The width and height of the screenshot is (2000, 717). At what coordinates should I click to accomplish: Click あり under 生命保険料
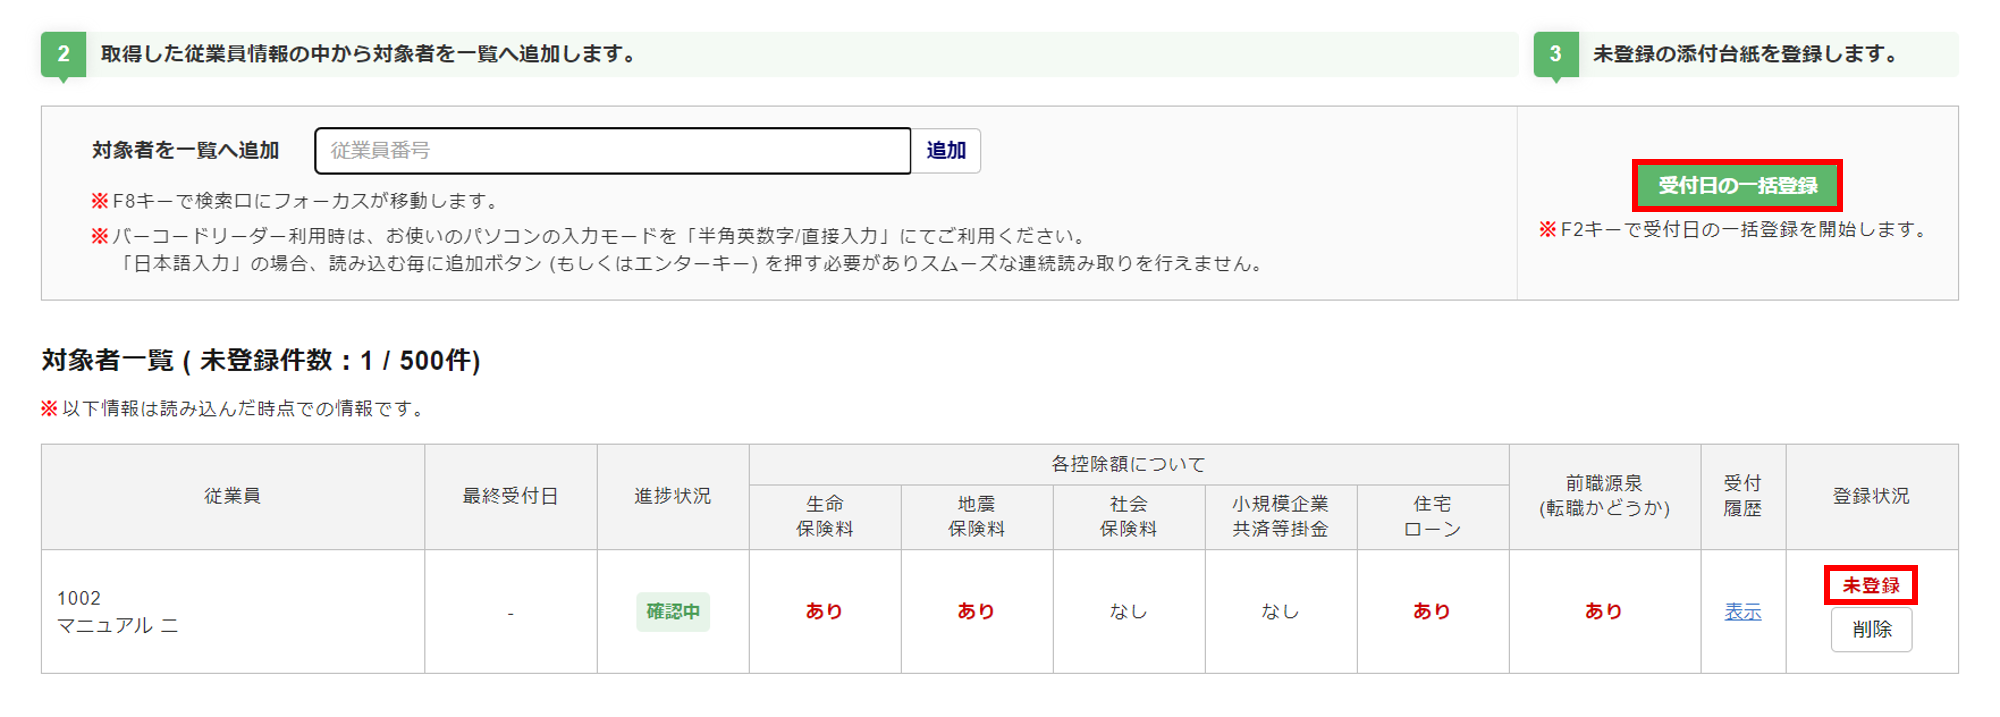tap(825, 612)
